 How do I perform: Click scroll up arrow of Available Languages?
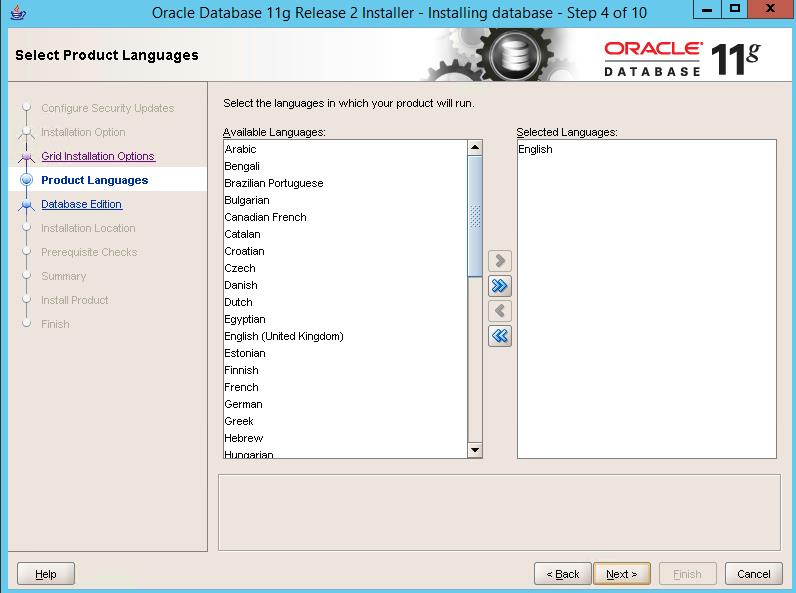coord(475,148)
